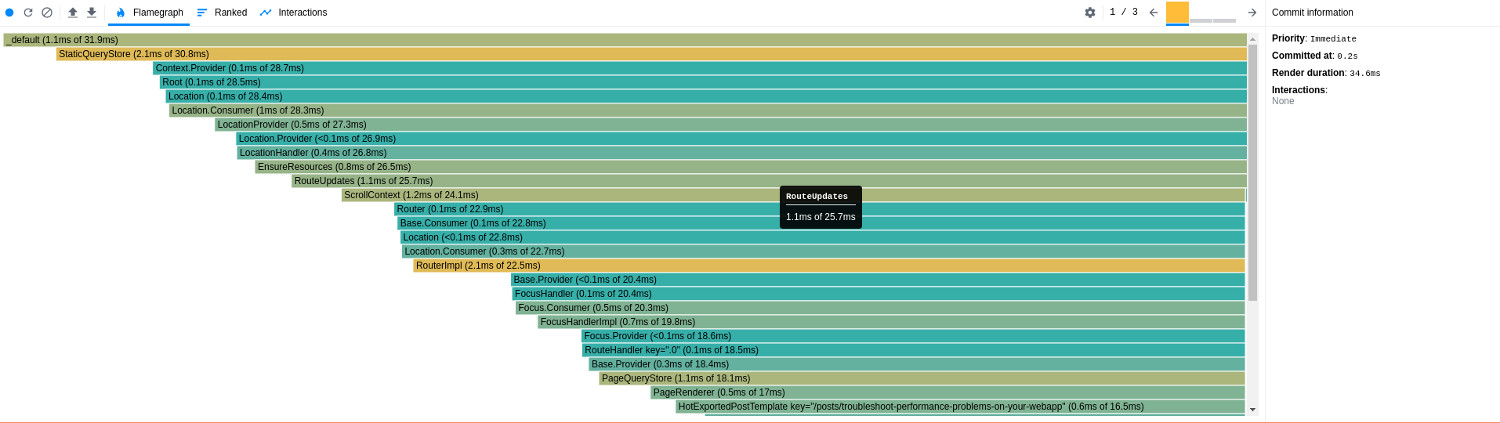1500x423 pixels.
Task: Select the Root bar
Action: [703, 82]
